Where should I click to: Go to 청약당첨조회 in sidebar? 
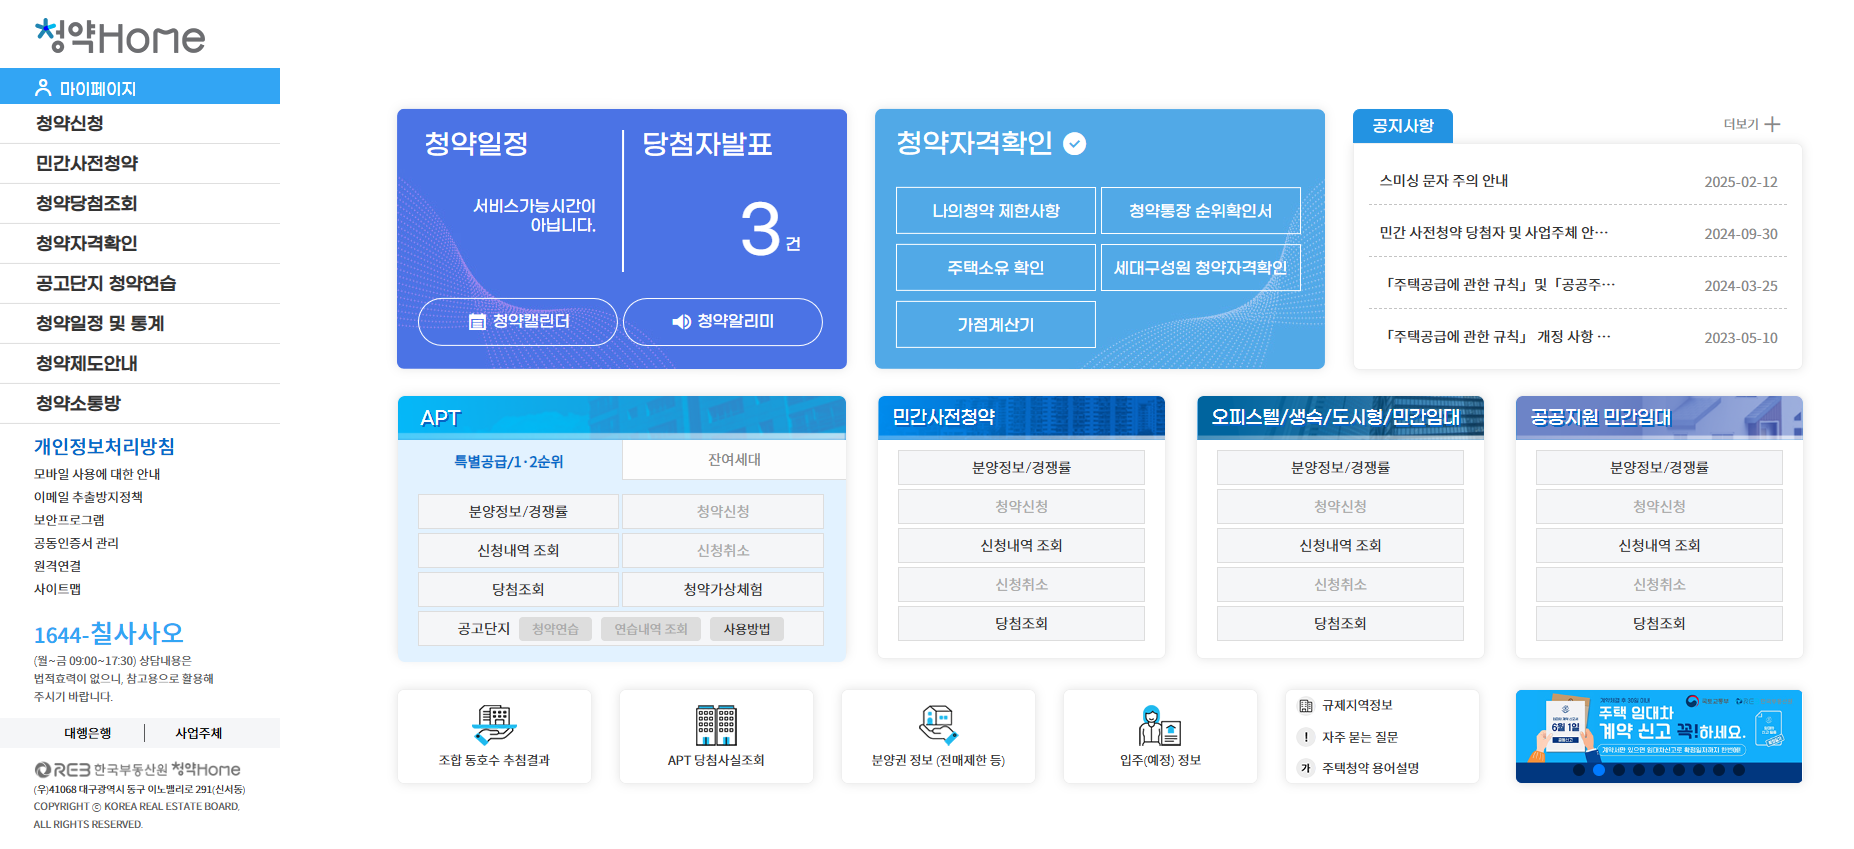click(x=140, y=203)
